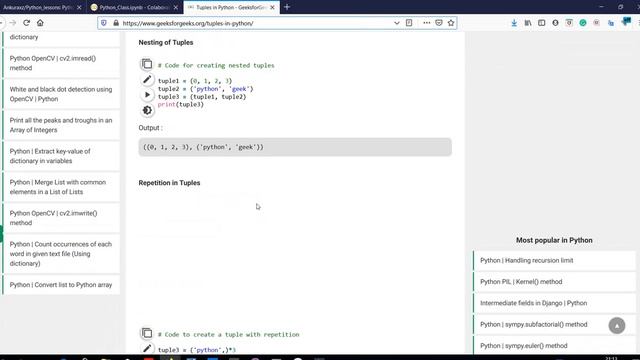The width and height of the screenshot is (640, 360).
Task: Click the 'Nesting of Tuples' heading
Action: (166, 42)
